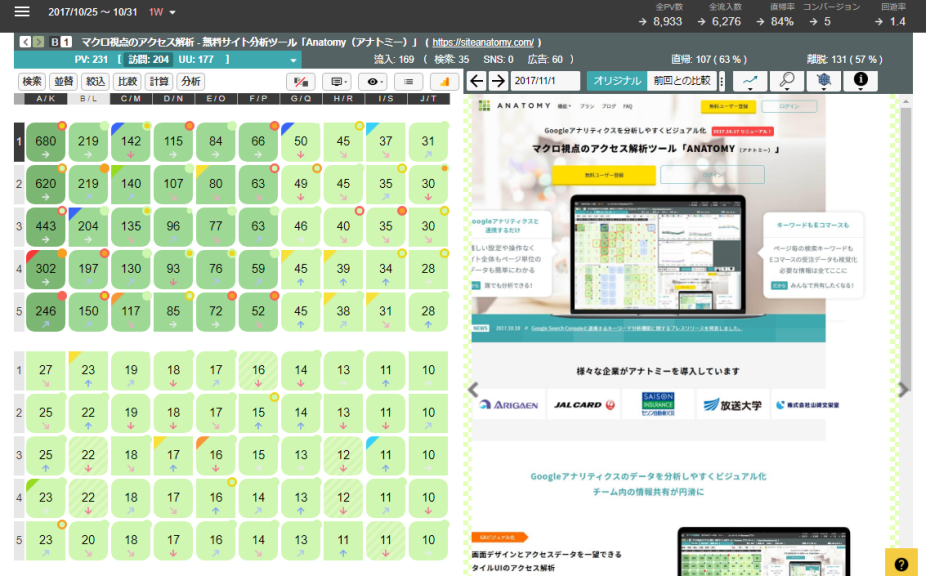
Task: Select the C / M column tab
Action: [131, 99]
